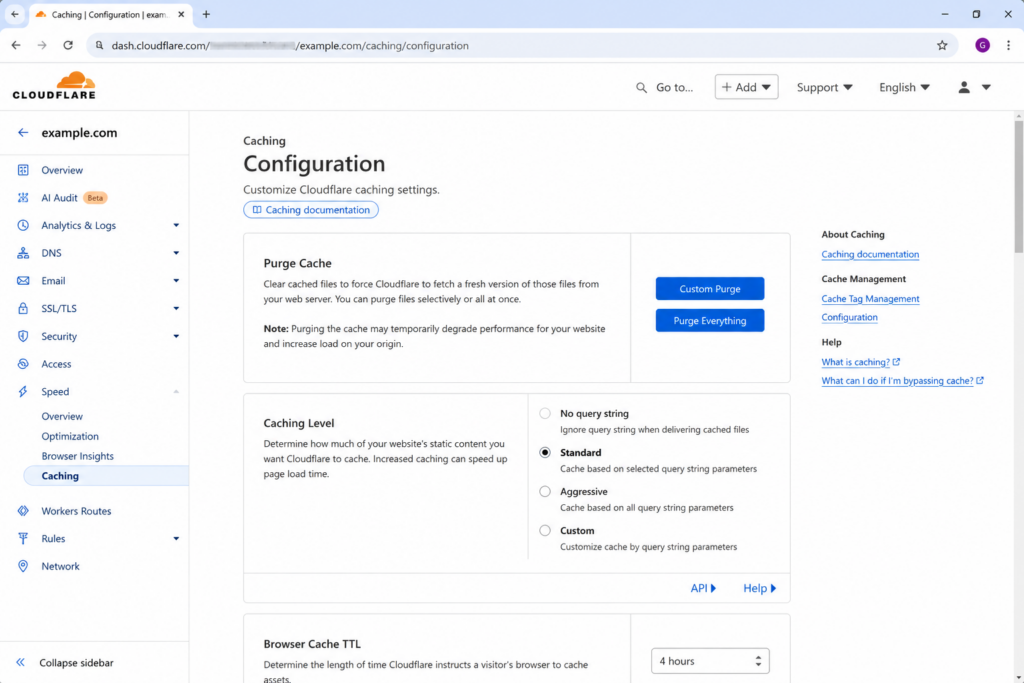
Task: Open the Add dropdown
Action: coord(746,87)
